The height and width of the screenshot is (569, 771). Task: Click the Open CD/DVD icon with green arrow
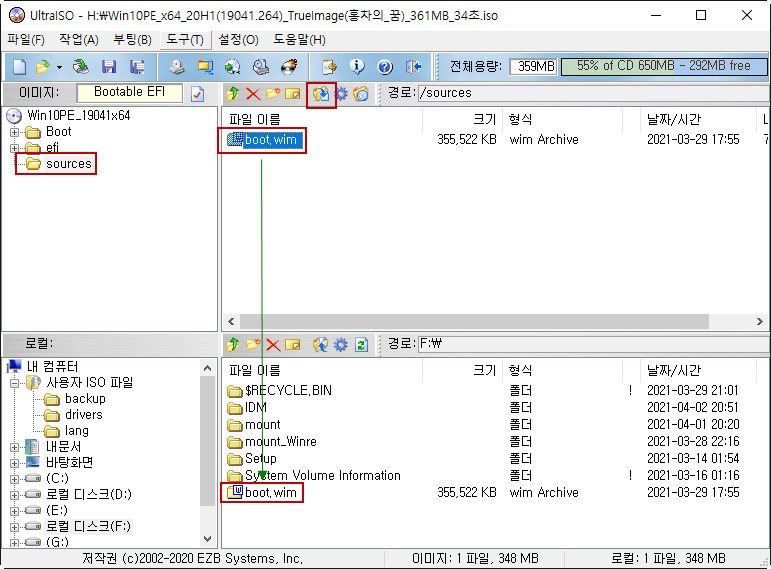coord(81,66)
